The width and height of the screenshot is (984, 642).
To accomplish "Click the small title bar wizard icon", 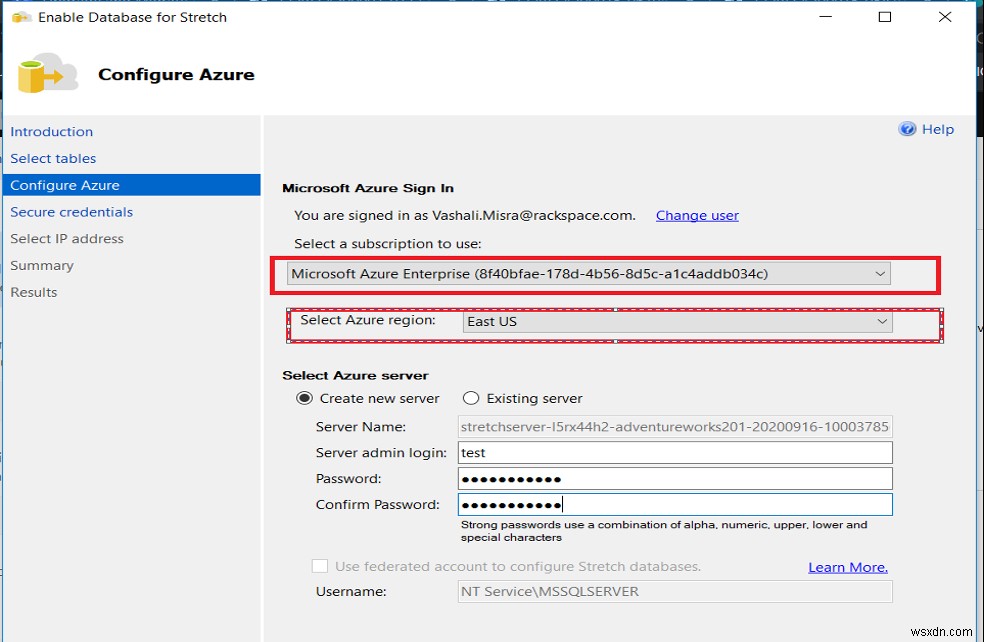I will [20, 17].
